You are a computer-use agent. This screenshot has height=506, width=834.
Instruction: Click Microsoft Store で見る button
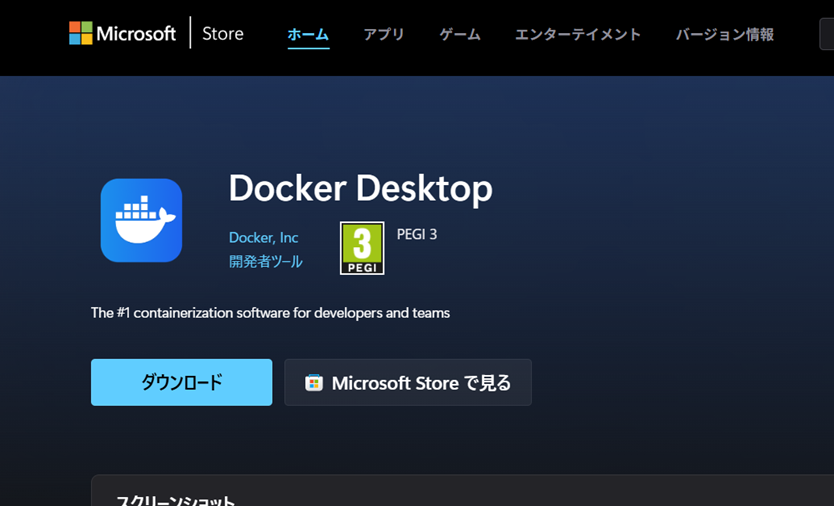point(408,382)
